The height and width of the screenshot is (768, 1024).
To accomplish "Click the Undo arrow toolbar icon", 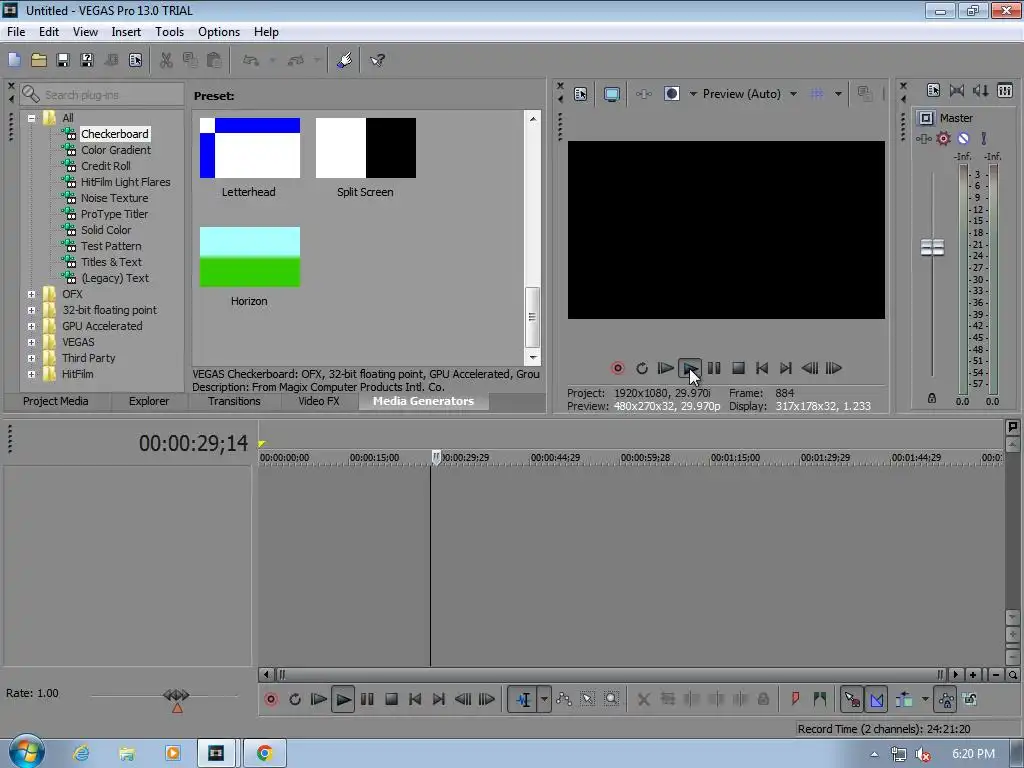I will pyautogui.click(x=251, y=61).
